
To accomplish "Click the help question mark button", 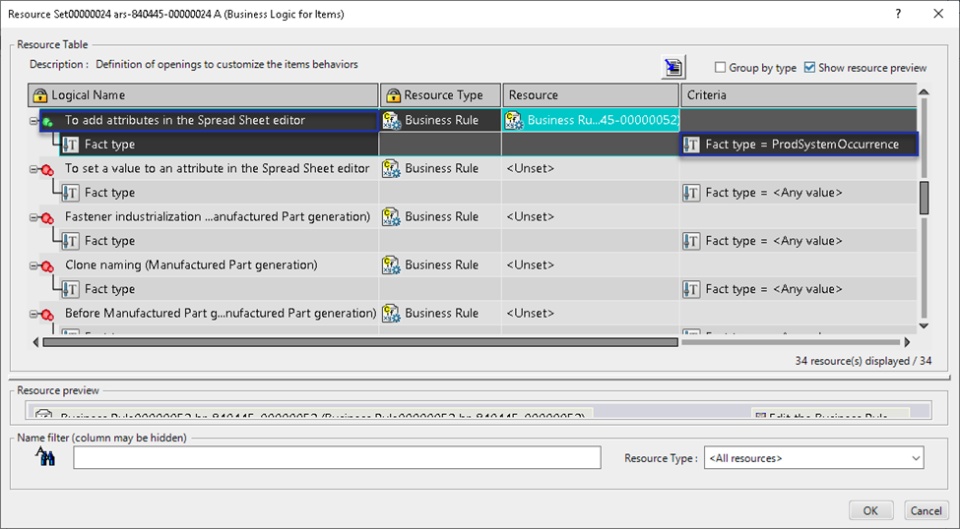I will (x=898, y=13).
